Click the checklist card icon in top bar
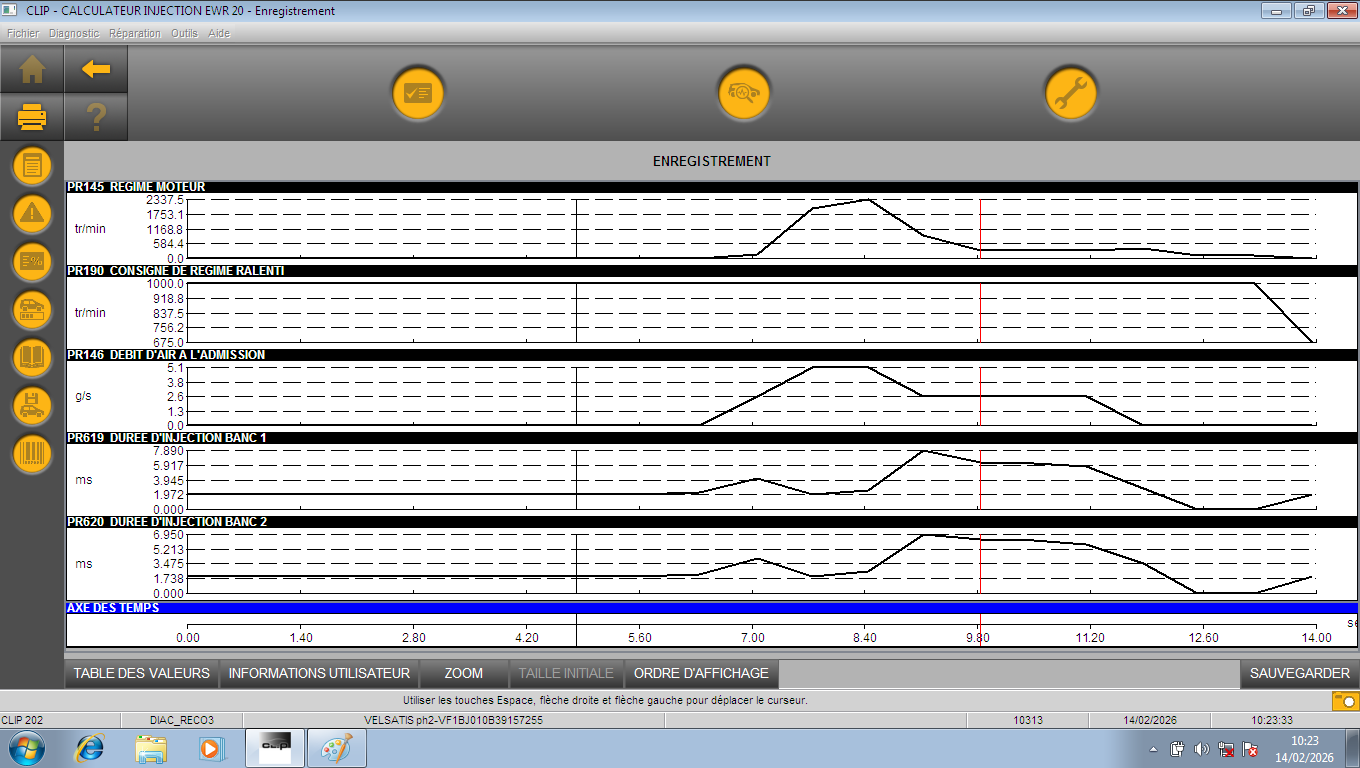 (x=417, y=94)
